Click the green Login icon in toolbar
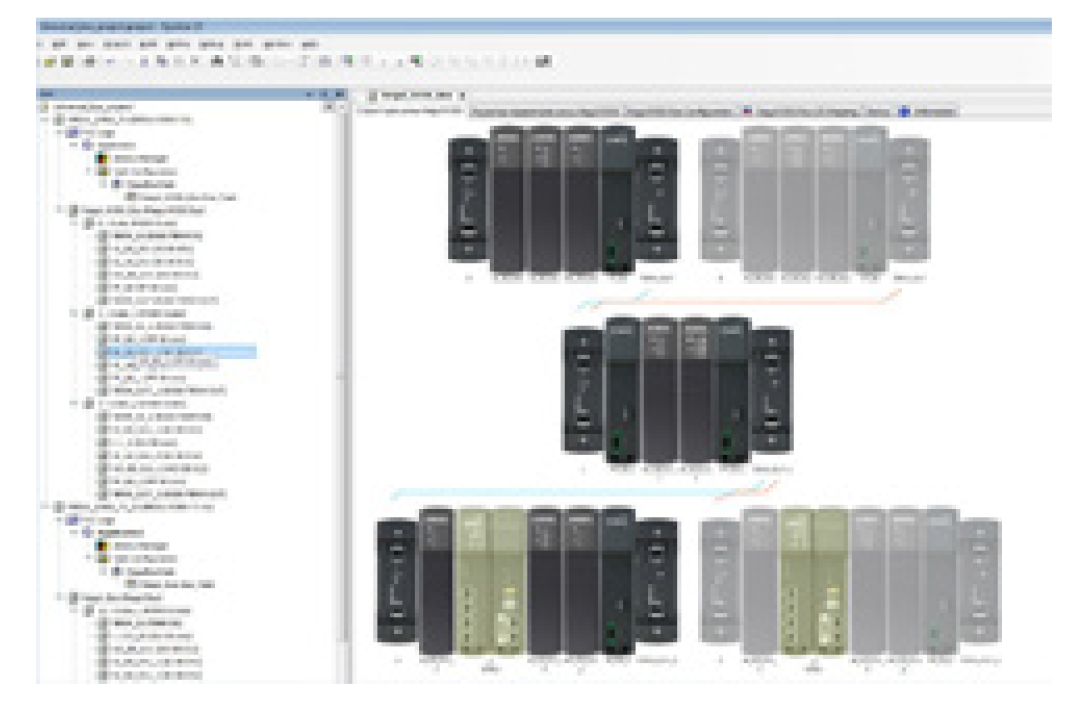The height and width of the screenshot is (708, 1076). pos(415,62)
